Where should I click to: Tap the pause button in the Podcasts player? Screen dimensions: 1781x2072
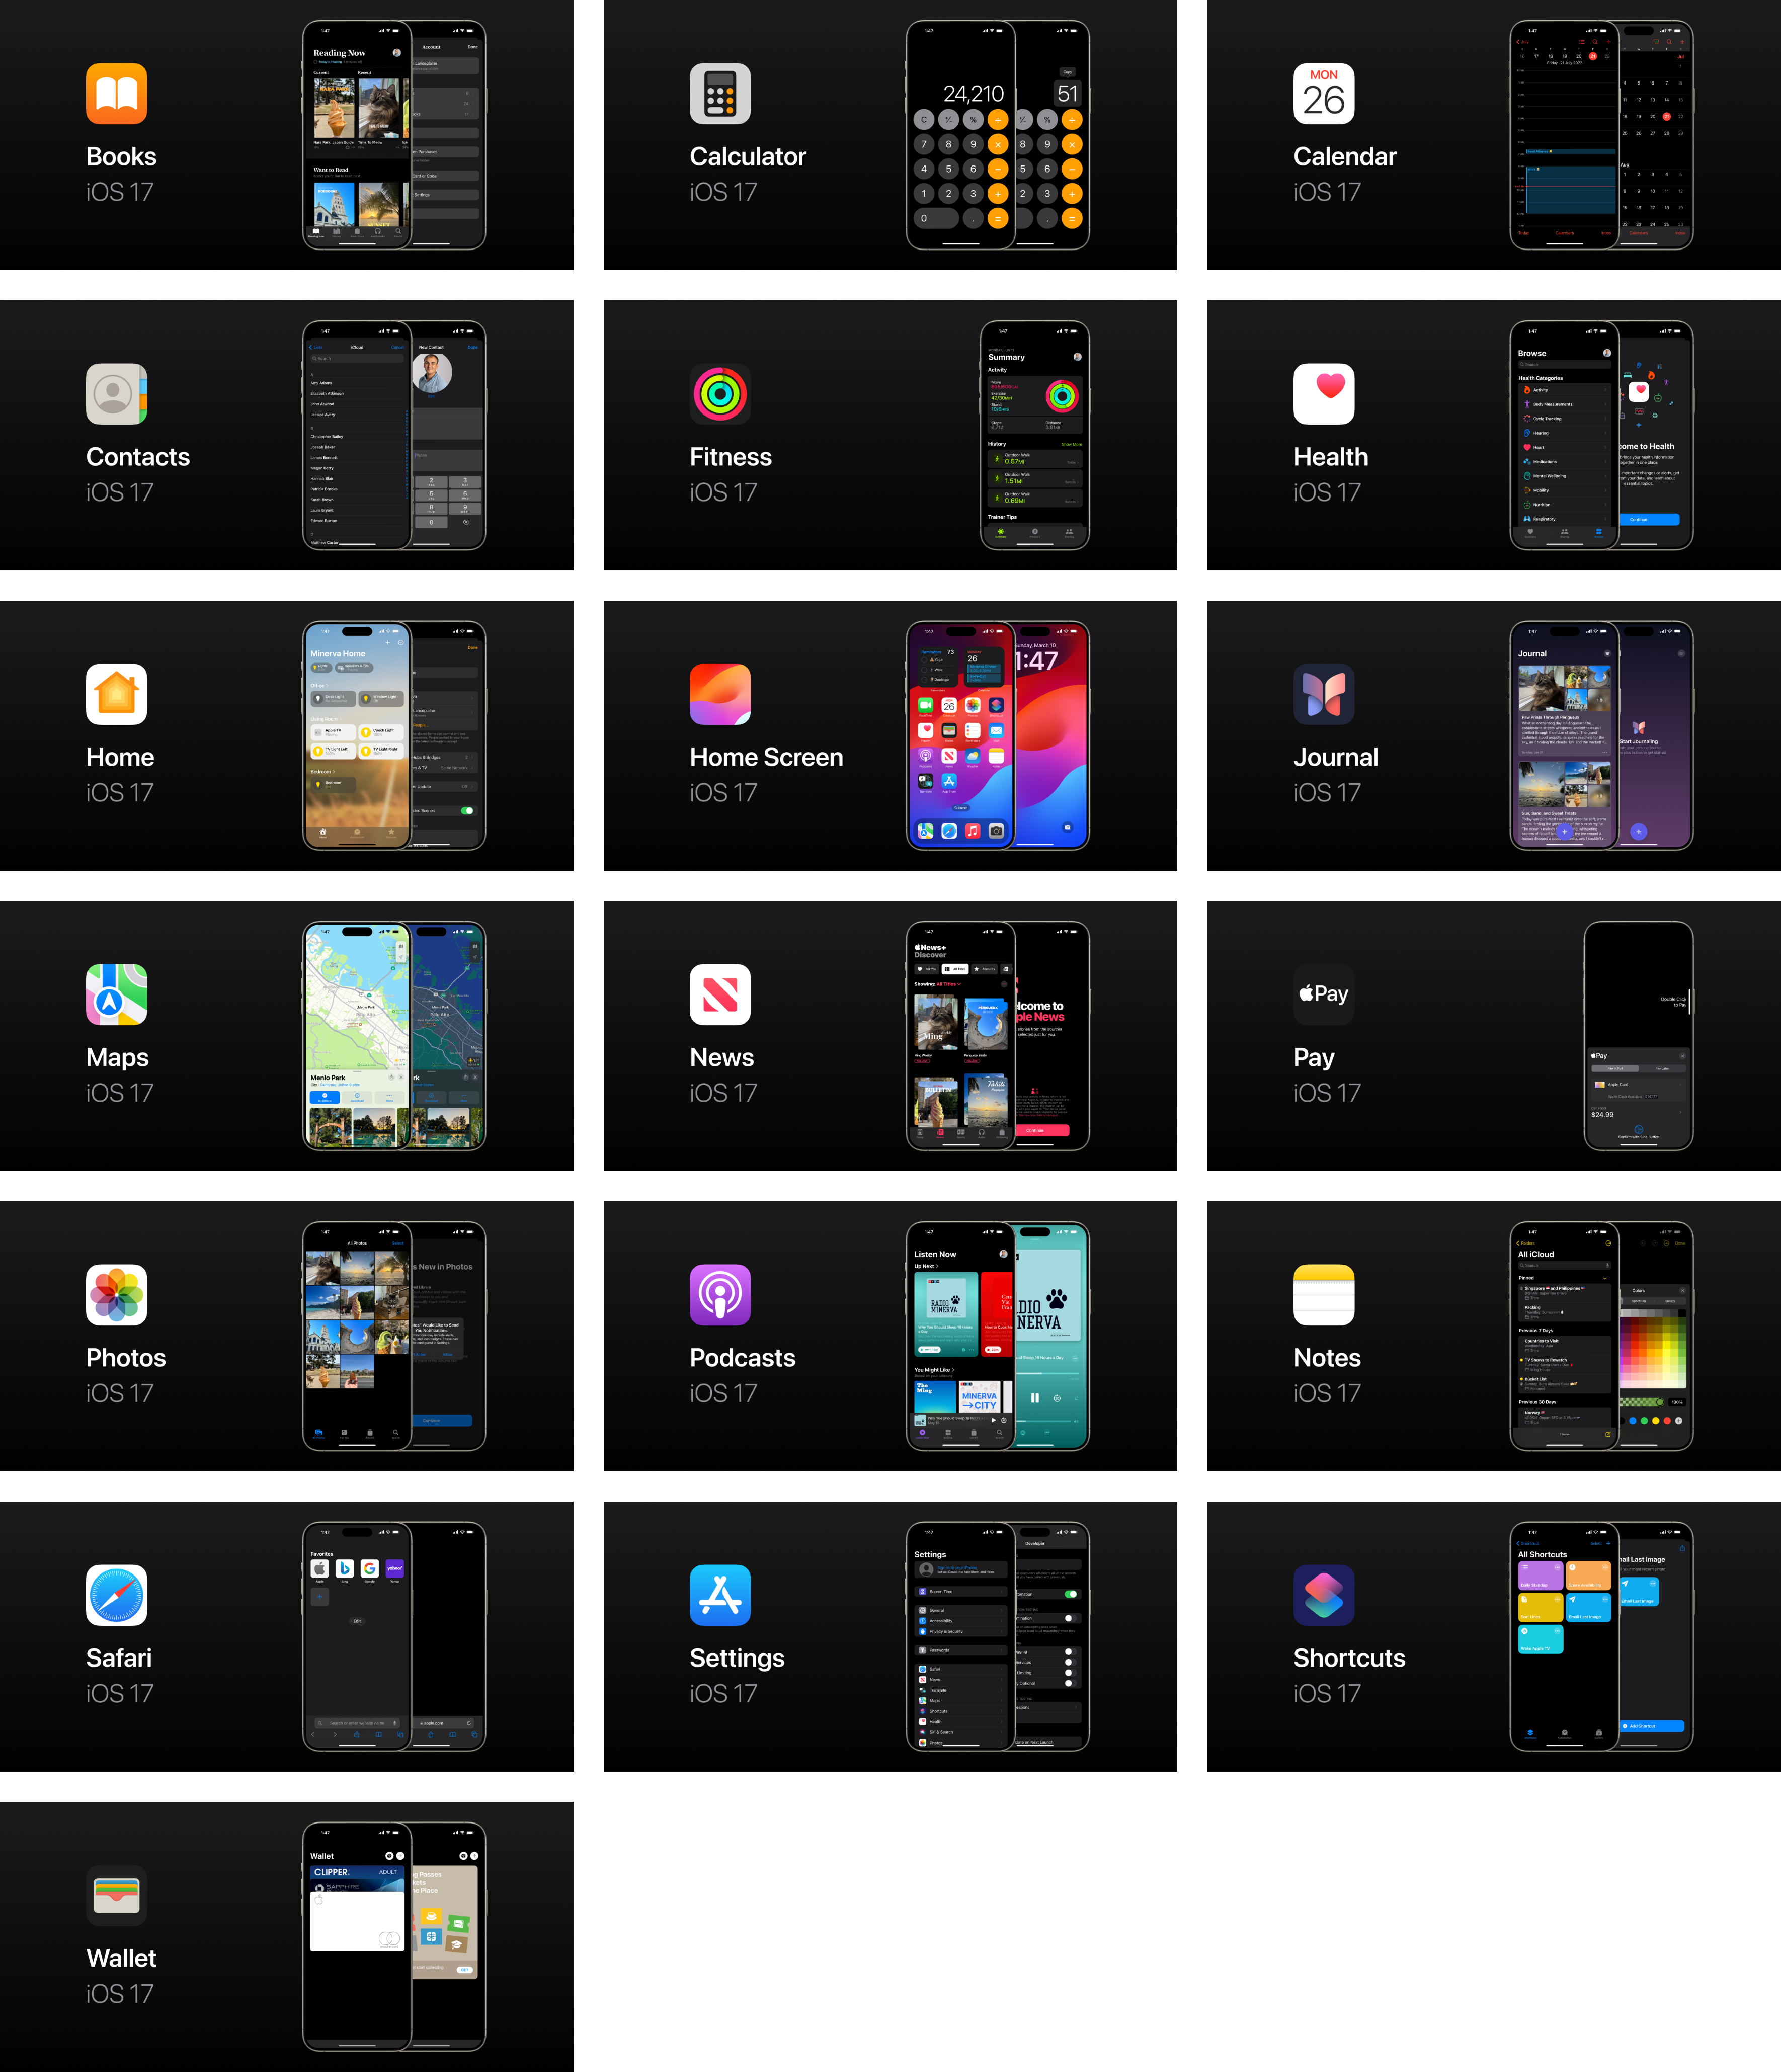click(1035, 1398)
